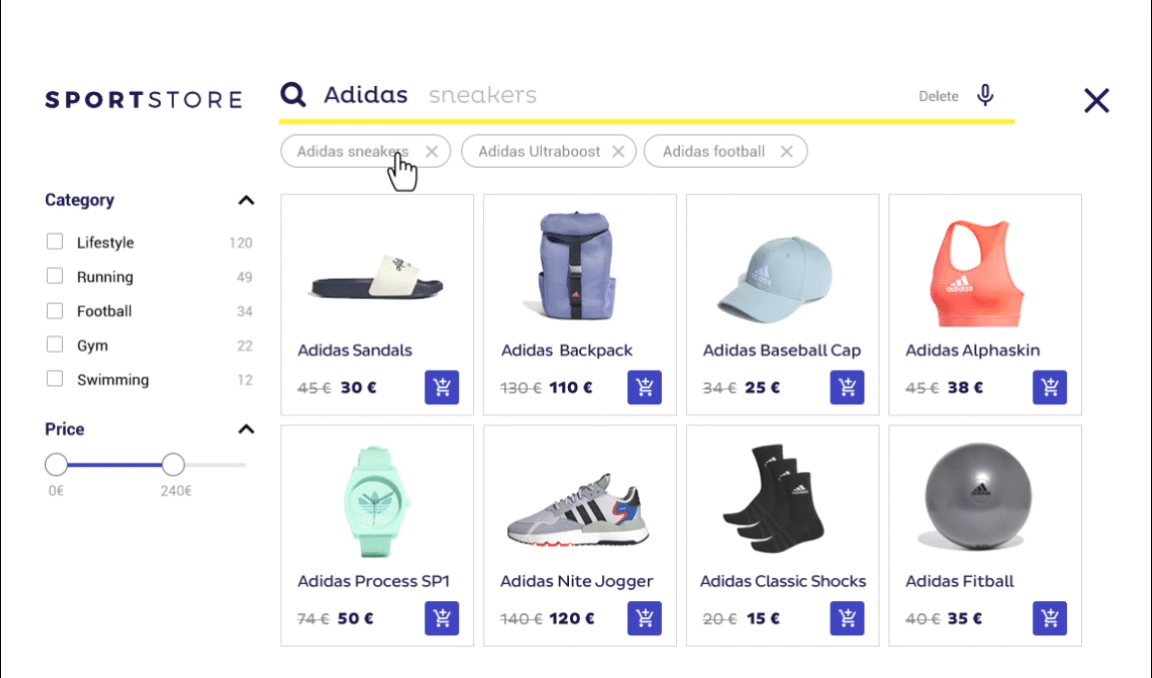Open the SPORTSTORE home logo
This screenshot has width=1152, height=678.
click(143, 99)
